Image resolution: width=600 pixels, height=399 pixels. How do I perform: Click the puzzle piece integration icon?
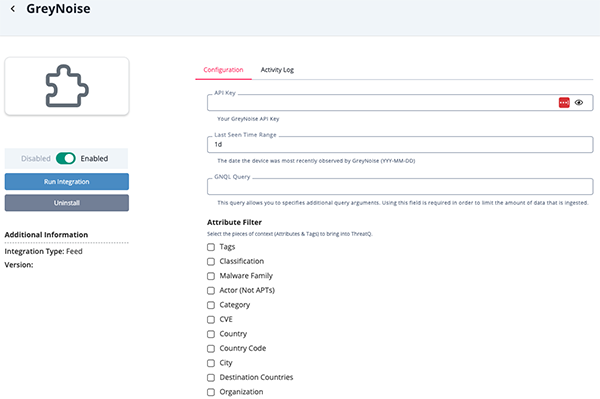67,86
